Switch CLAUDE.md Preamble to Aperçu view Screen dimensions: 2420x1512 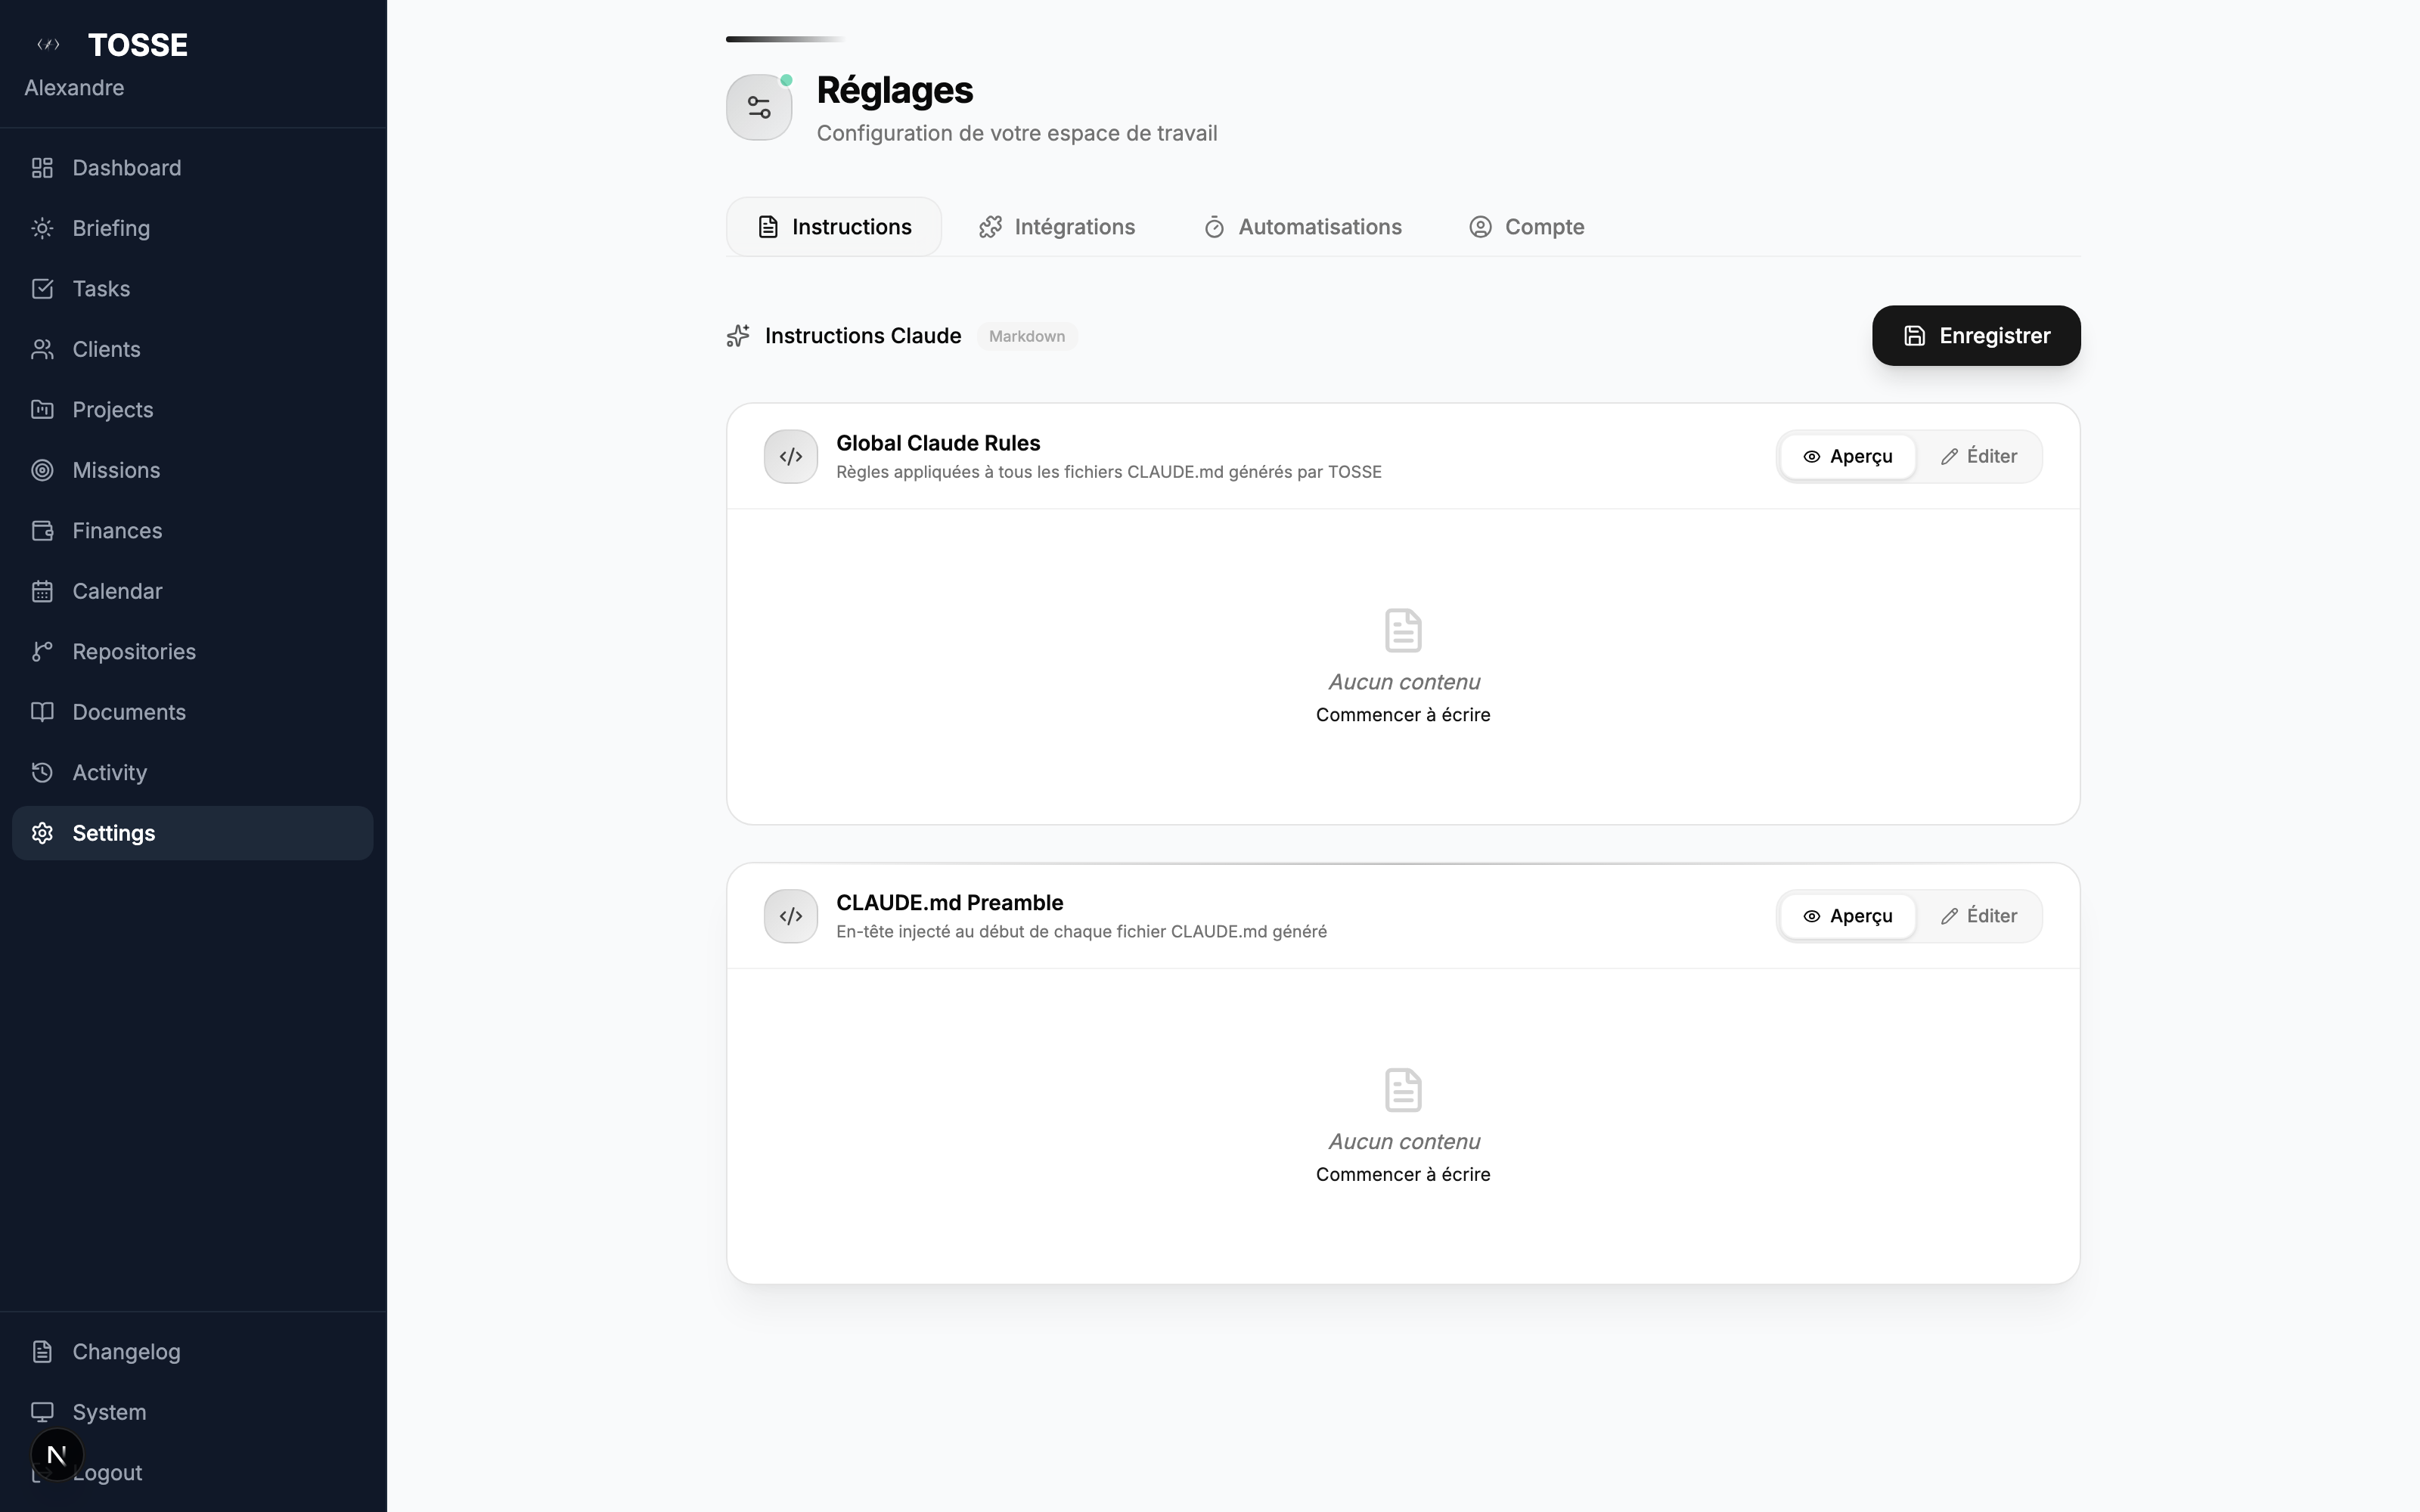[1846, 915]
